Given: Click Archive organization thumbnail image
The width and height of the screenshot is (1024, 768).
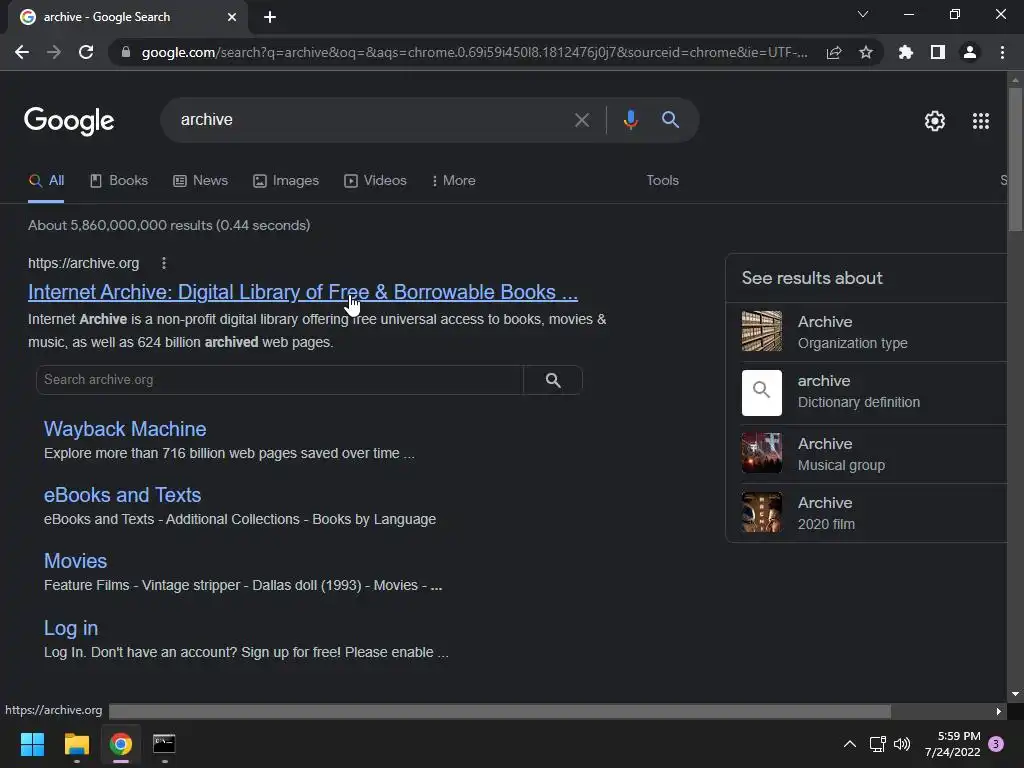Looking at the screenshot, I should (761, 331).
